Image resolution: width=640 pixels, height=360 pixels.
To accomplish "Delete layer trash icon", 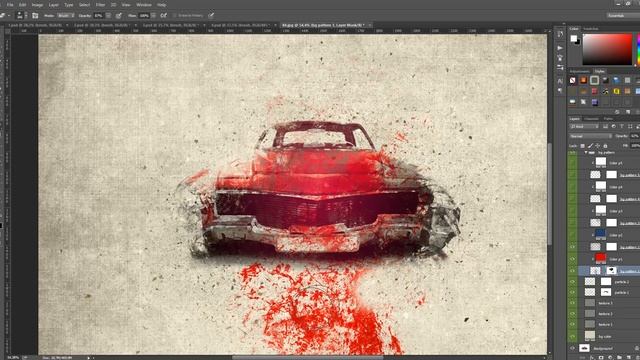I will (x=637, y=358).
